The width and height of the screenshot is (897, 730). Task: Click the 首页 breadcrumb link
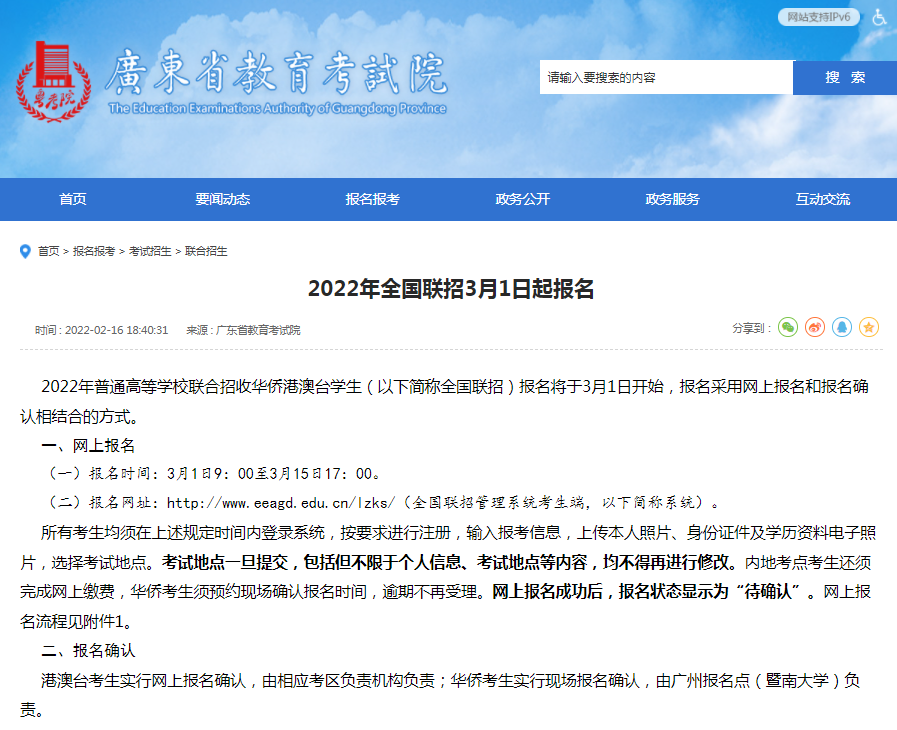click(49, 251)
